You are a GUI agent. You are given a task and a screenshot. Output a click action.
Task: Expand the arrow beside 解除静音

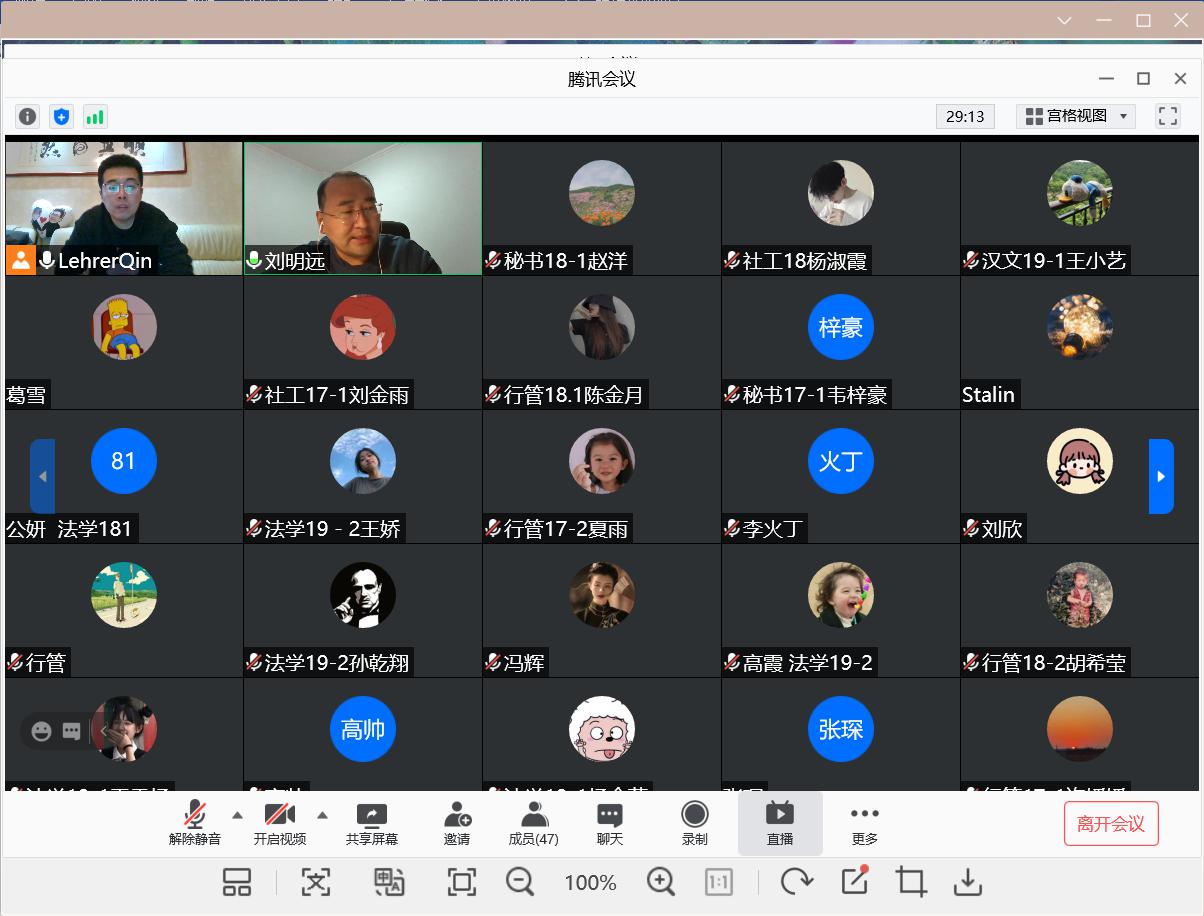click(x=237, y=814)
